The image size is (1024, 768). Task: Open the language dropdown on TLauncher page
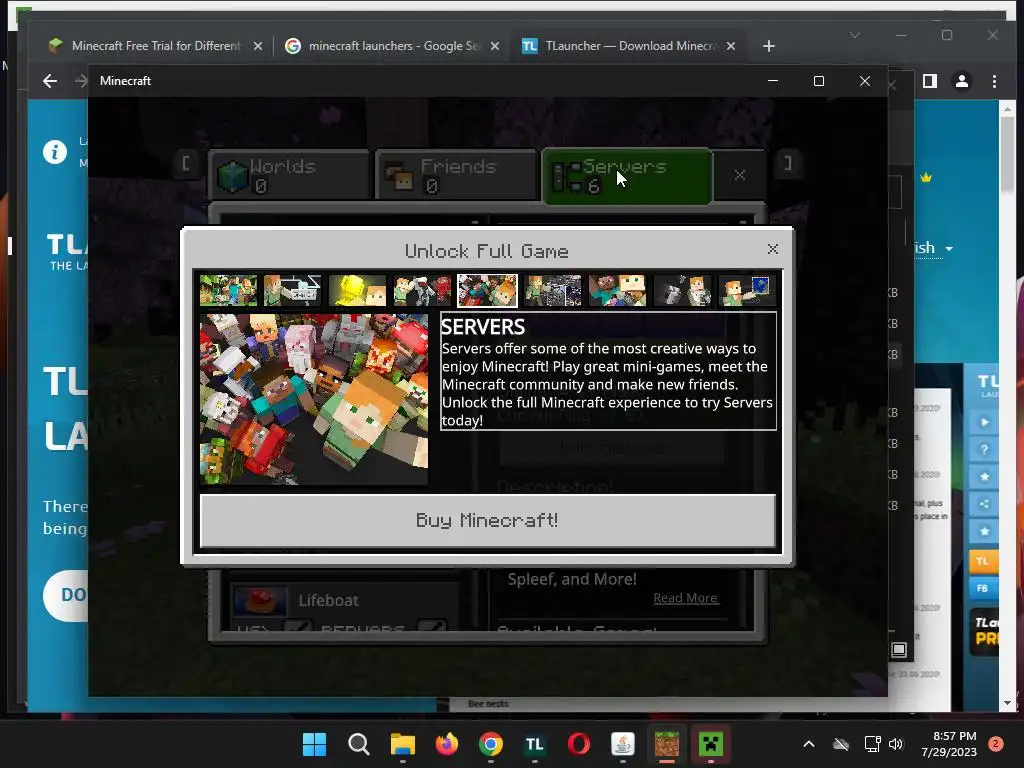coord(933,248)
